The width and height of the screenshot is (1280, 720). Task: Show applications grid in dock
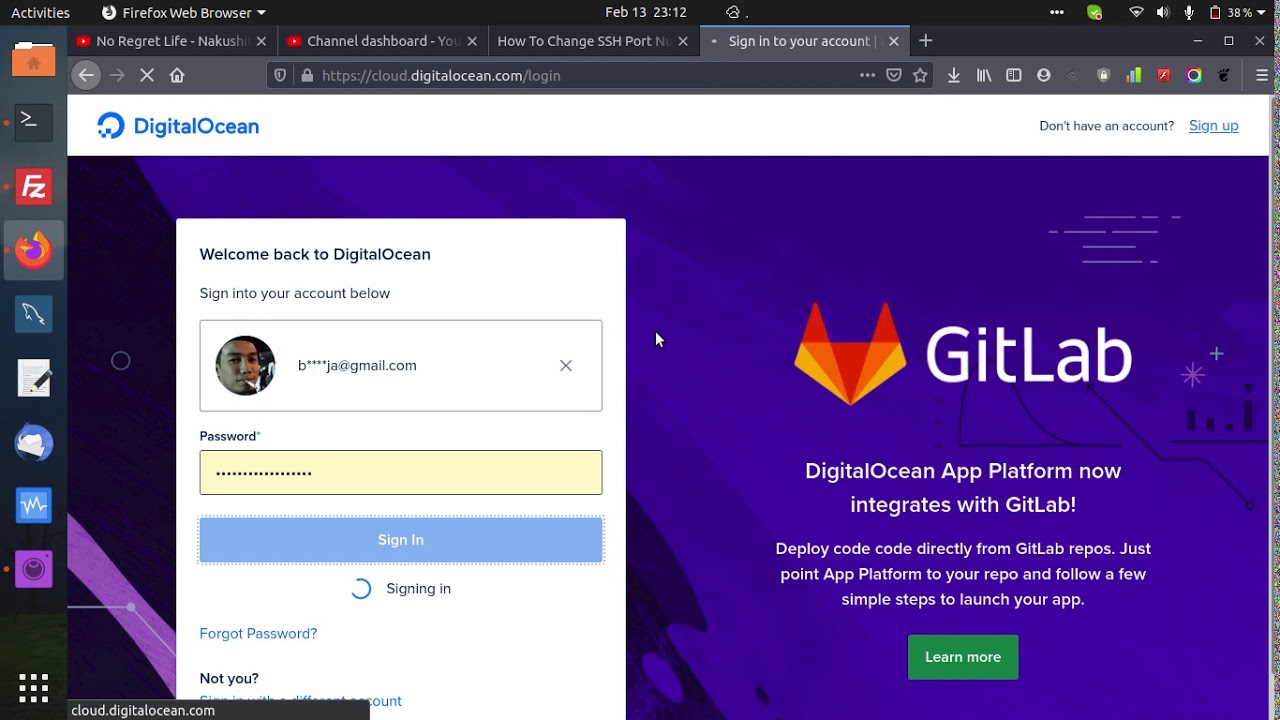pyautogui.click(x=34, y=688)
